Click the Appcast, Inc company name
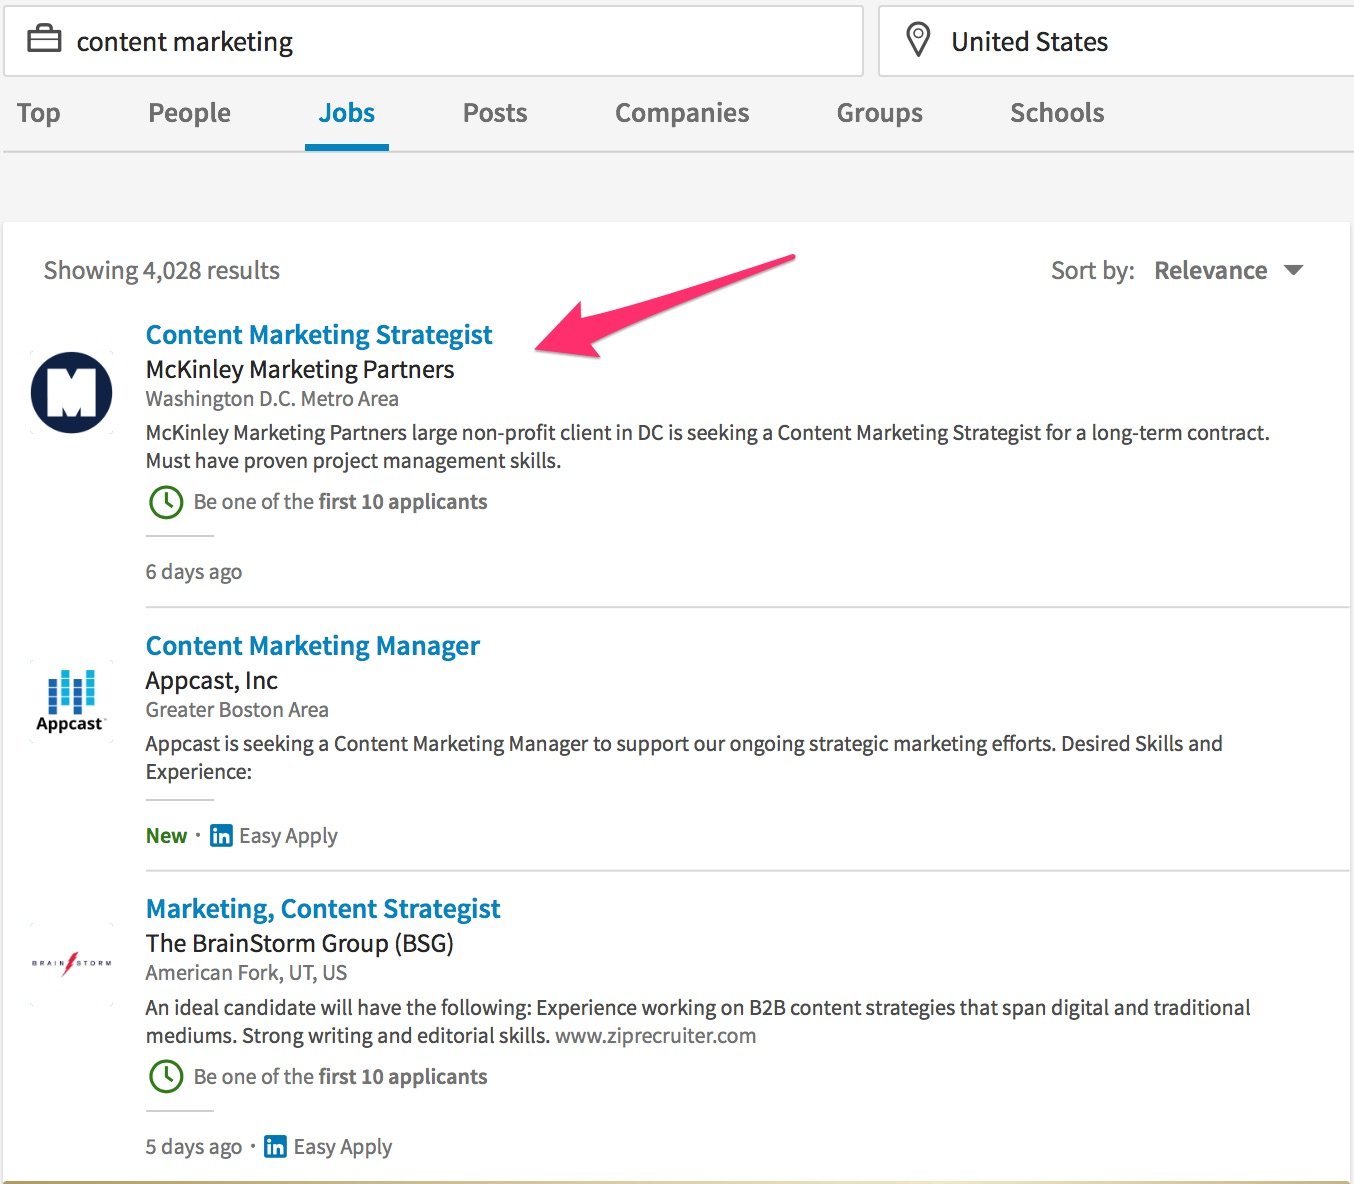Viewport: 1354px width, 1184px height. coord(212,681)
